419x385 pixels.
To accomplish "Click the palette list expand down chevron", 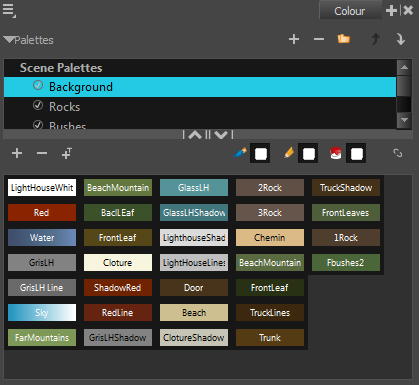I will click(x=221, y=134).
